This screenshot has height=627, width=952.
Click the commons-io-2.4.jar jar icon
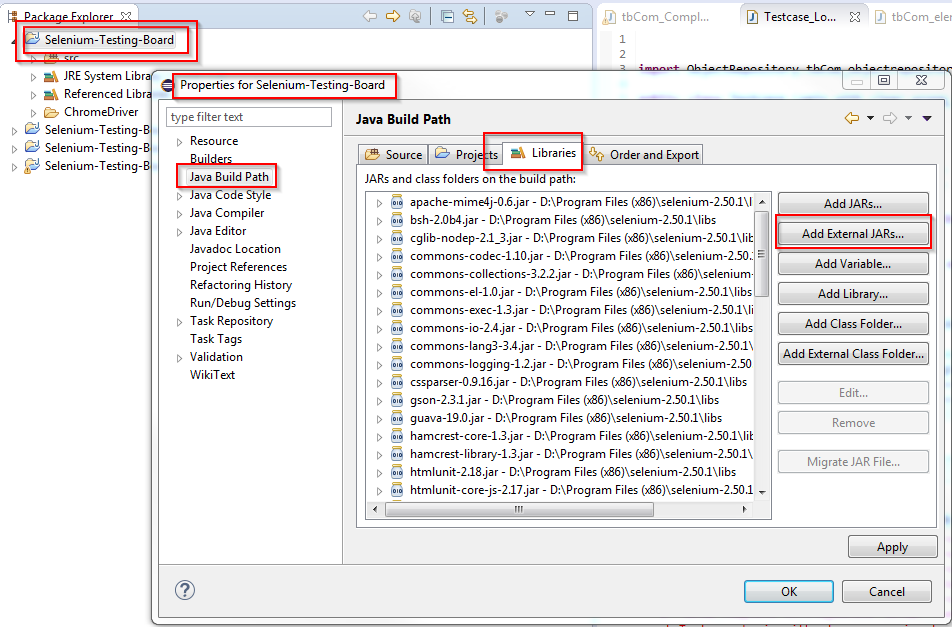[x=396, y=328]
